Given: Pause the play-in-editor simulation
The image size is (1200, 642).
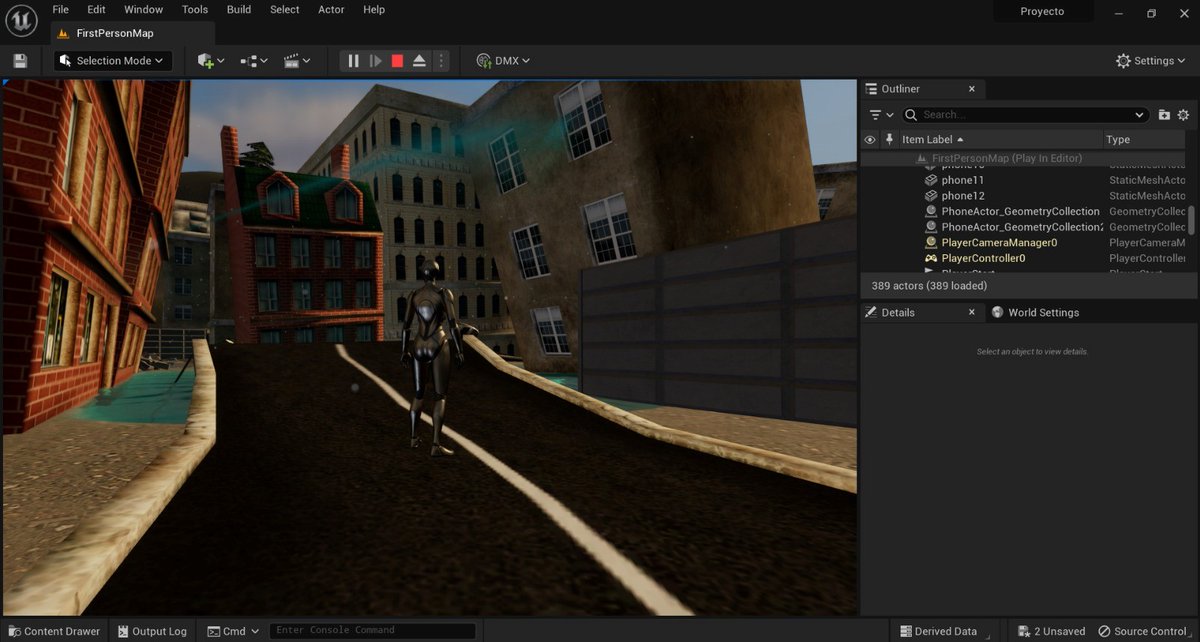Looking at the screenshot, I should (353, 61).
